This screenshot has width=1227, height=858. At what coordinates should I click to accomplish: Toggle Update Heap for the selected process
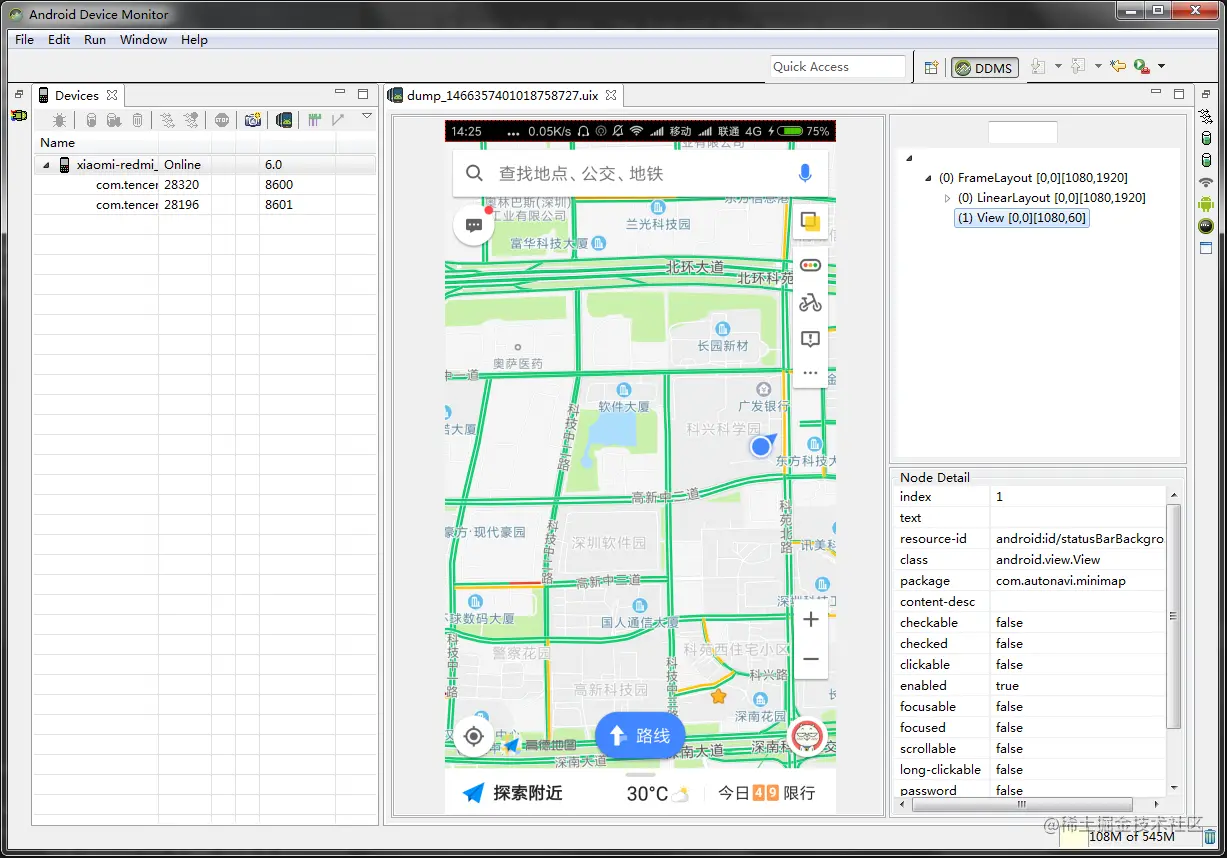(x=90, y=119)
